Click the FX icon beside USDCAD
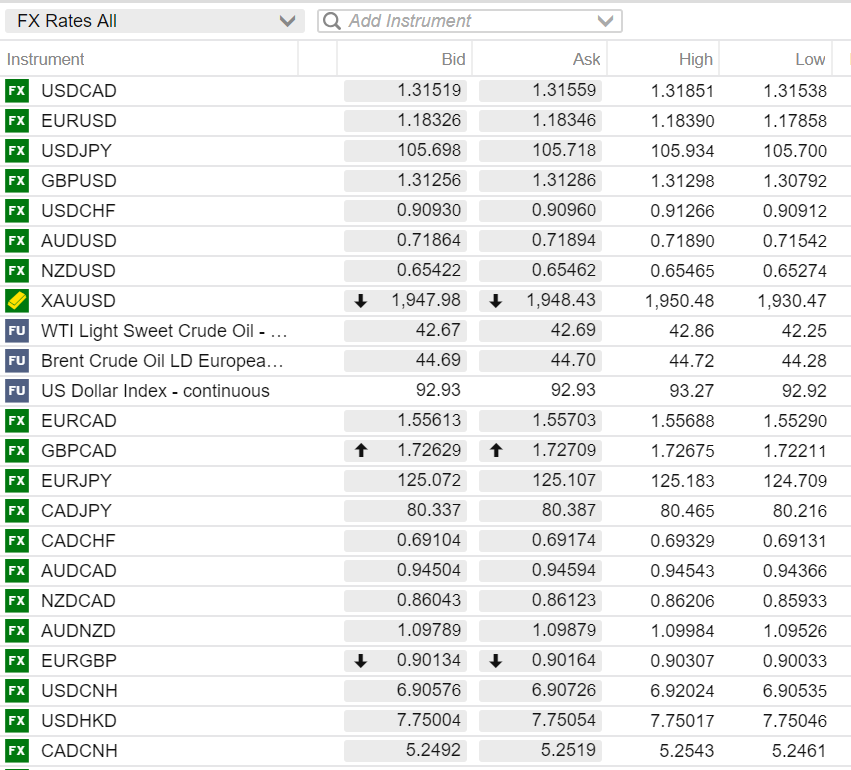 [17, 91]
